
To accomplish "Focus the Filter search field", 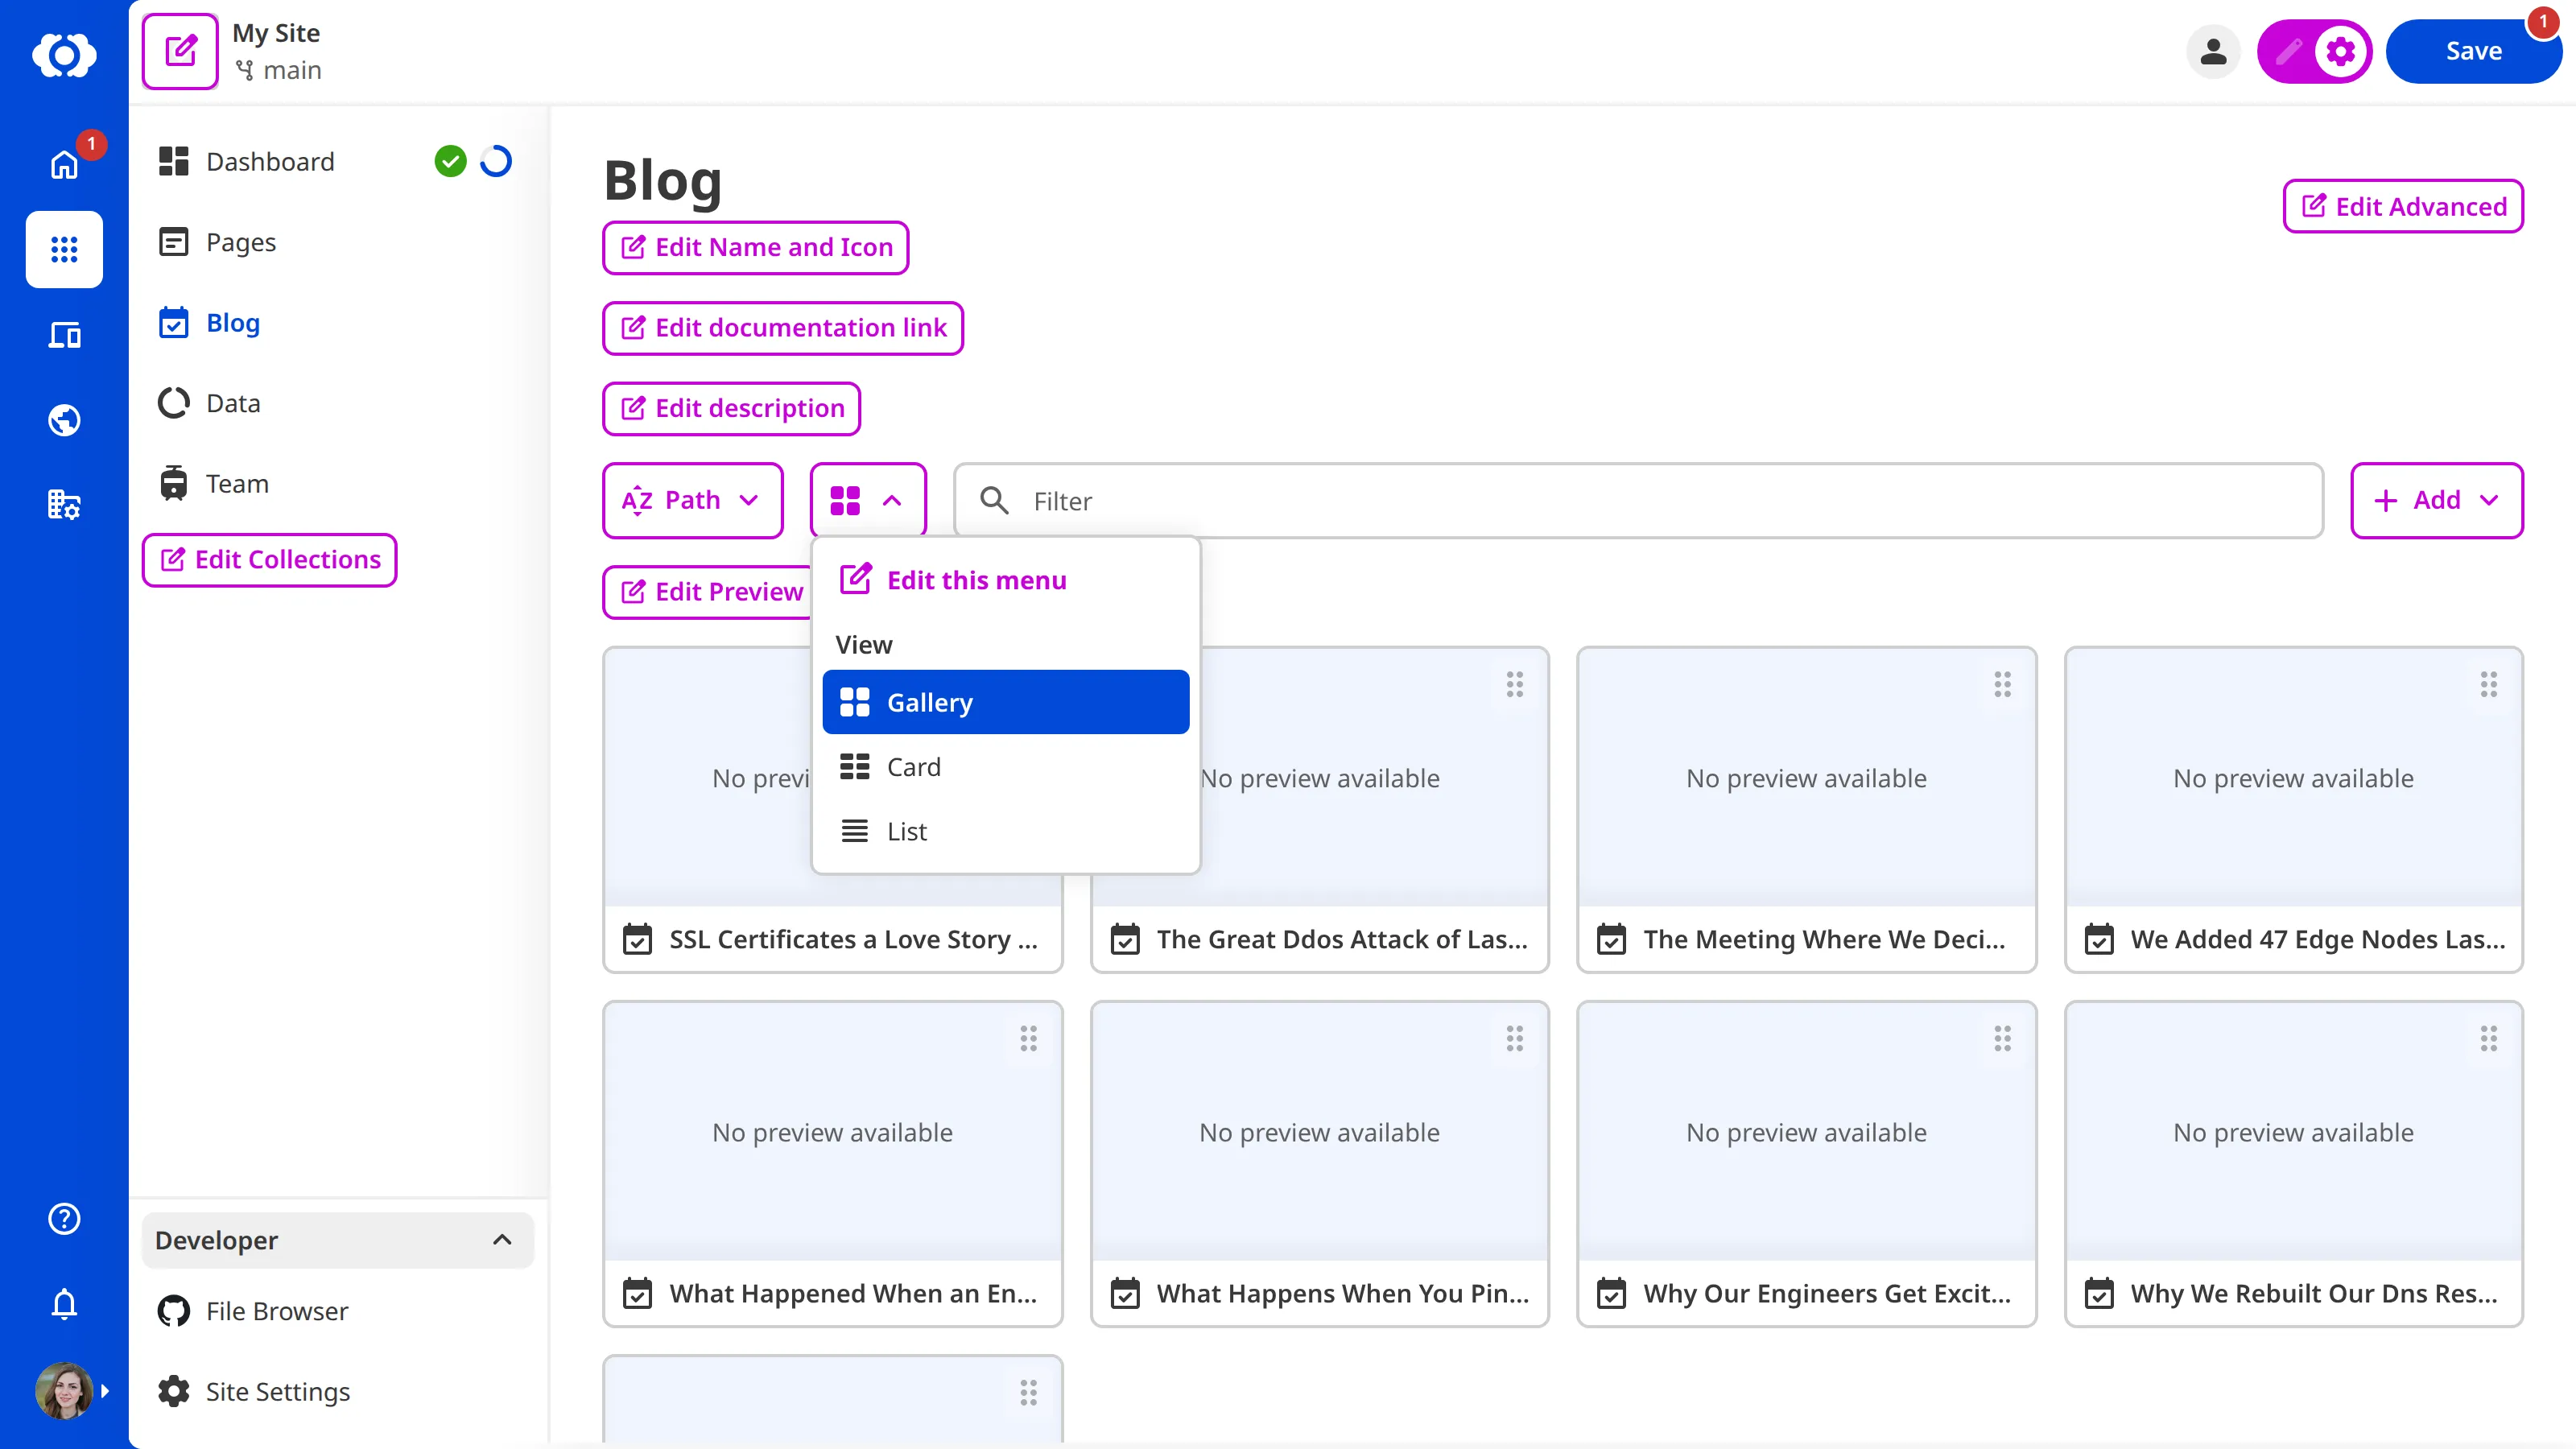I will pos(1638,500).
